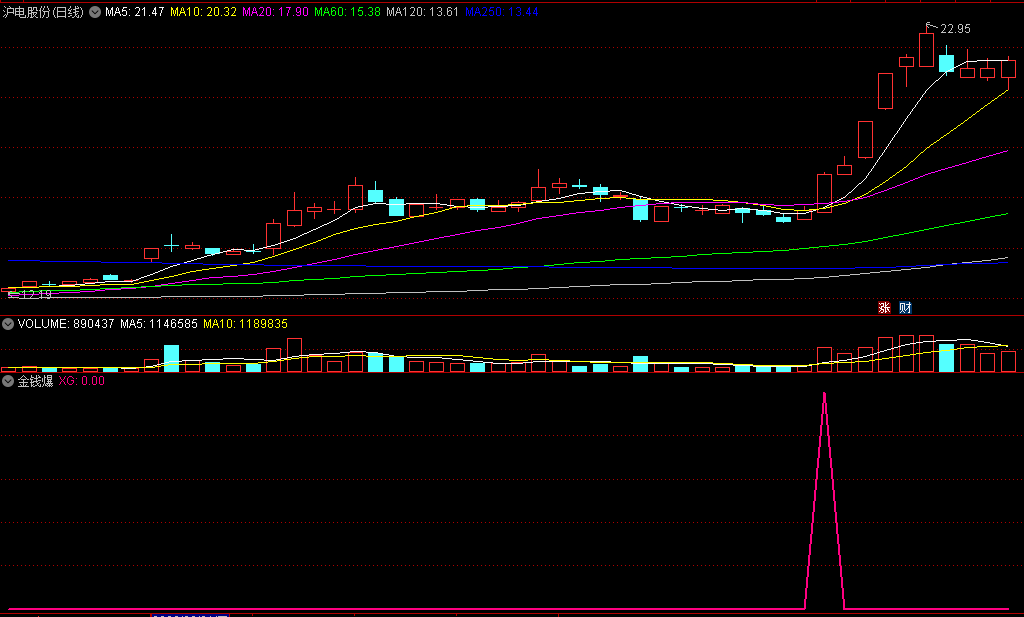Screen dimensions: 1024x617
Task: Open the dropdown next to 沪电股份(日线)
Action: point(95,12)
